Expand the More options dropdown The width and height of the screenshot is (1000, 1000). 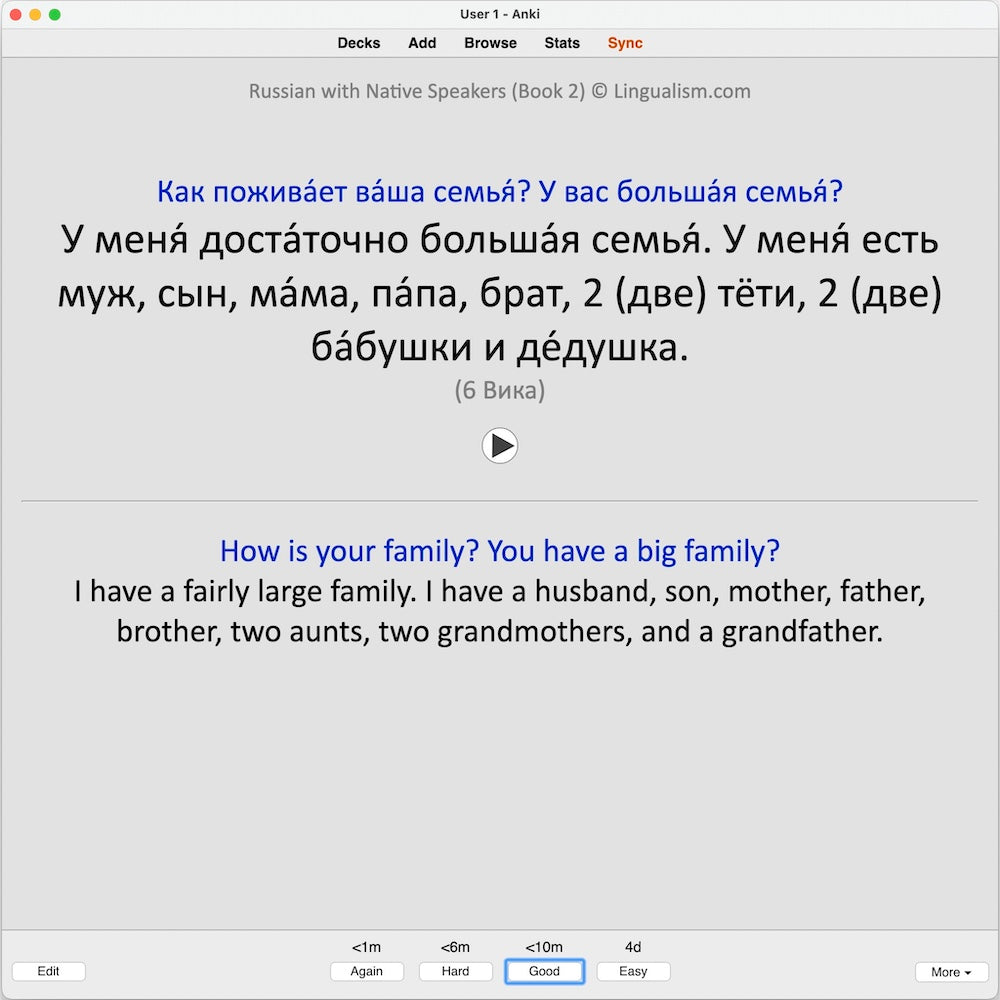951,972
